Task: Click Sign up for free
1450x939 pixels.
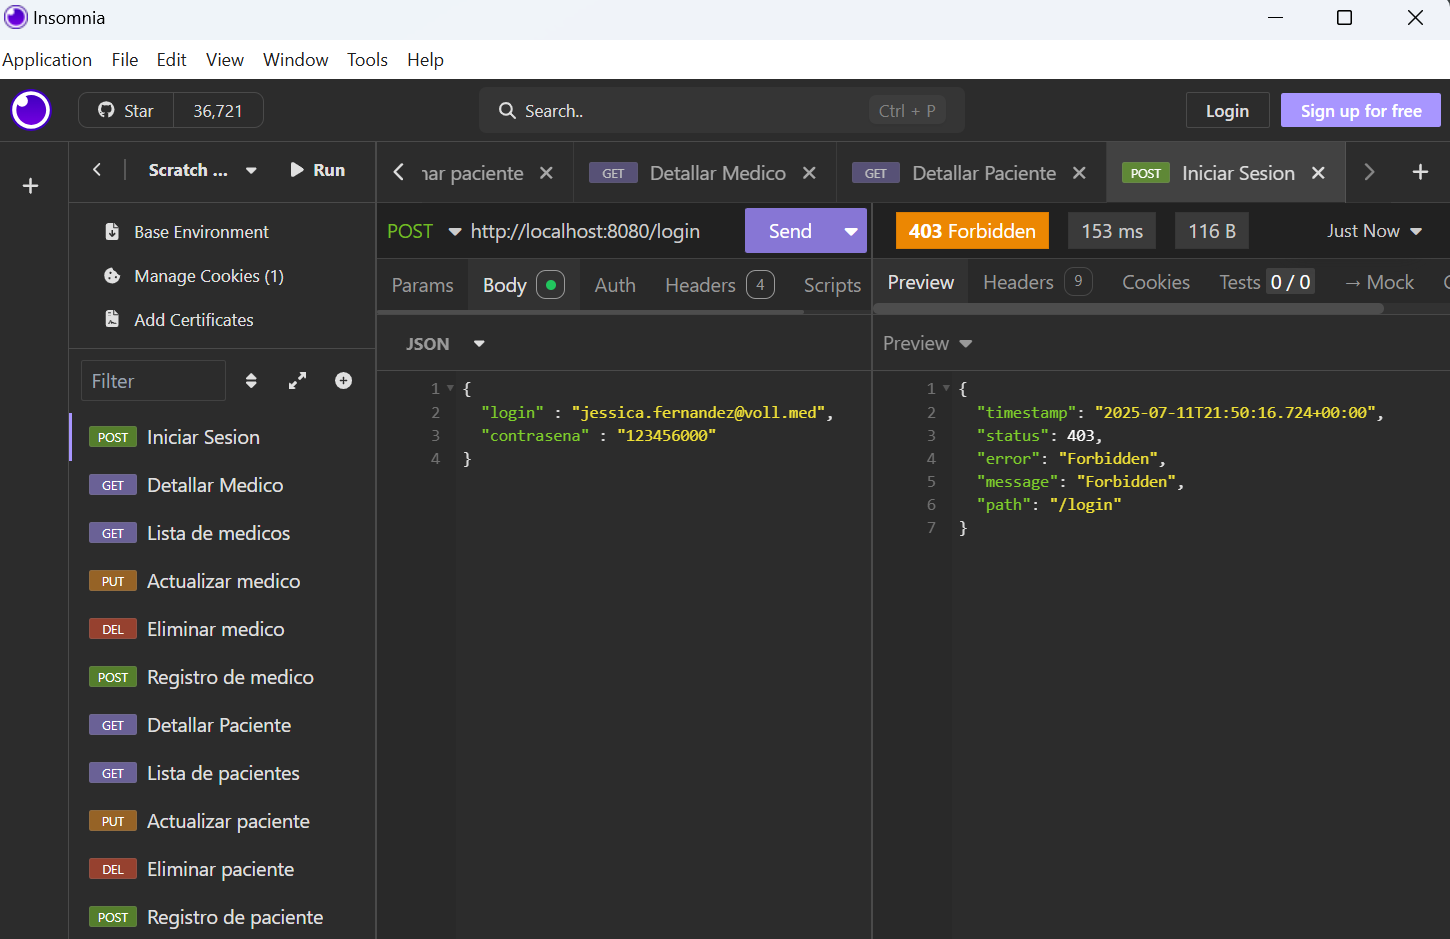Action: click(x=1360, y=111)
